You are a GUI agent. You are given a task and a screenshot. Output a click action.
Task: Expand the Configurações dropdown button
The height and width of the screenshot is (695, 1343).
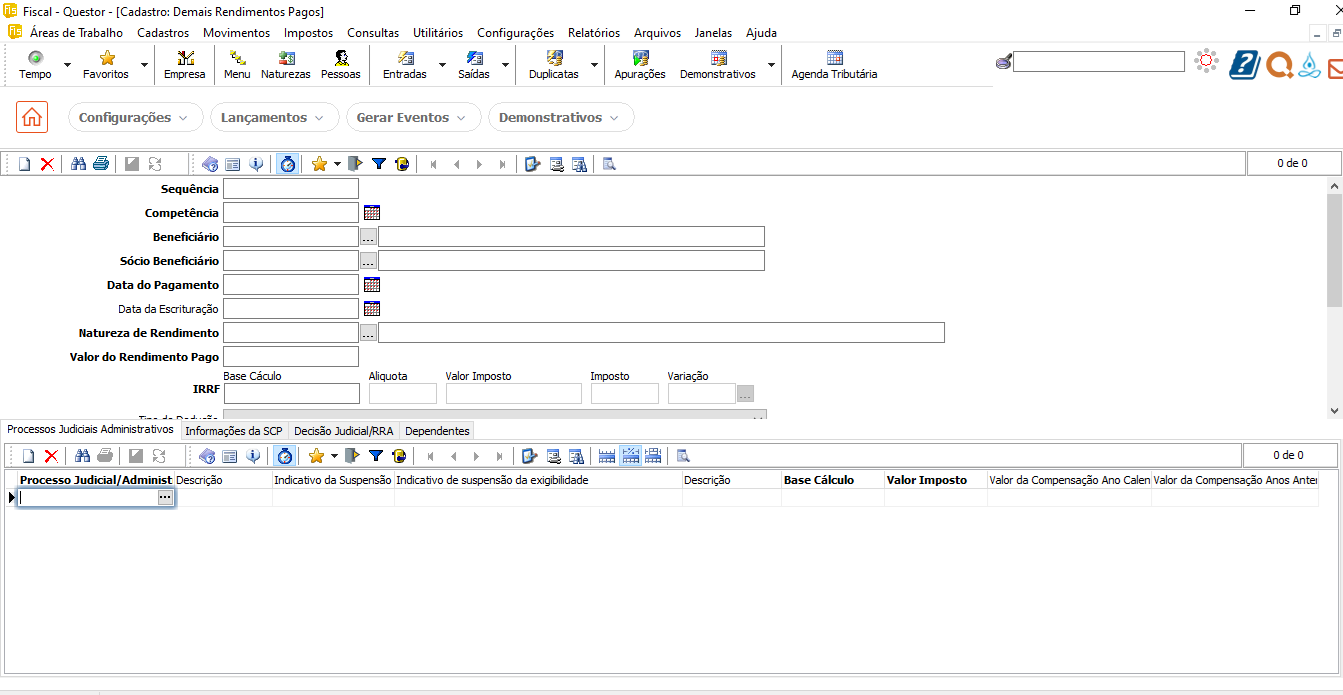point(135,117)
